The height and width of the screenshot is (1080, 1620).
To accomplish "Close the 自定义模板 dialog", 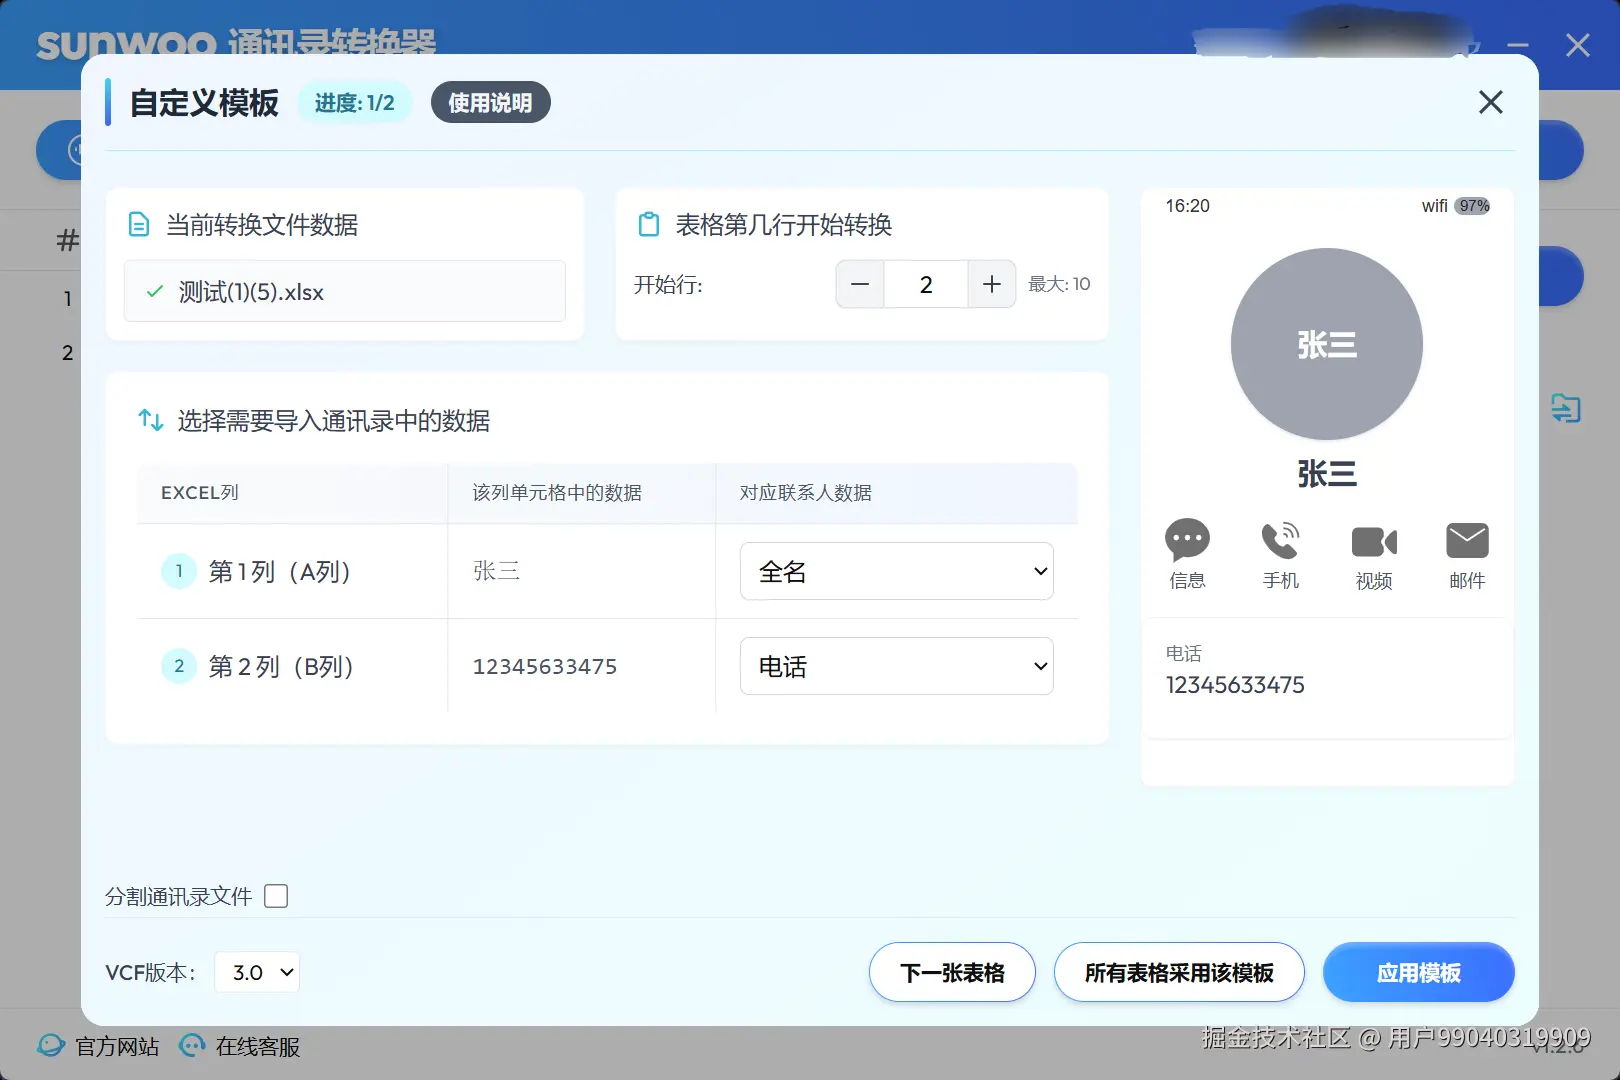I will 1490,102.
